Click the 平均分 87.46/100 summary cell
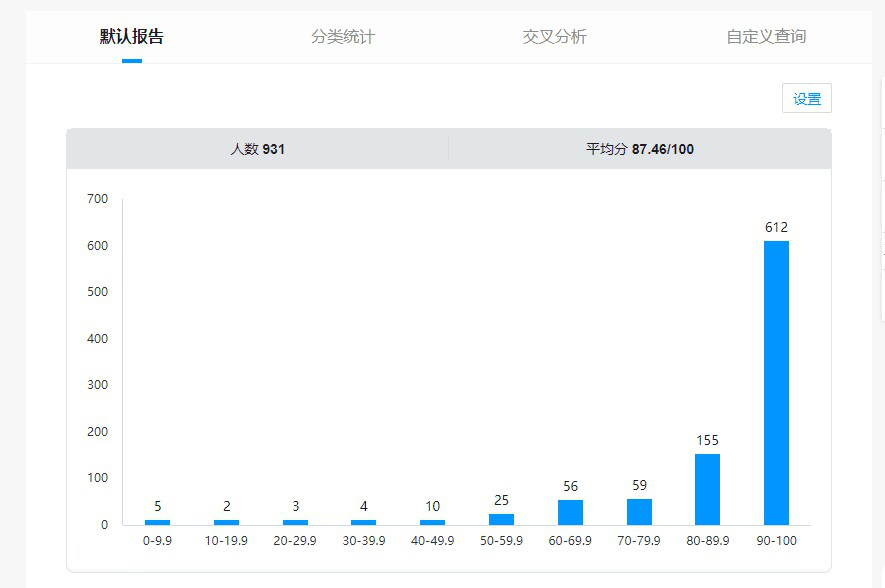 coord(640,149)
